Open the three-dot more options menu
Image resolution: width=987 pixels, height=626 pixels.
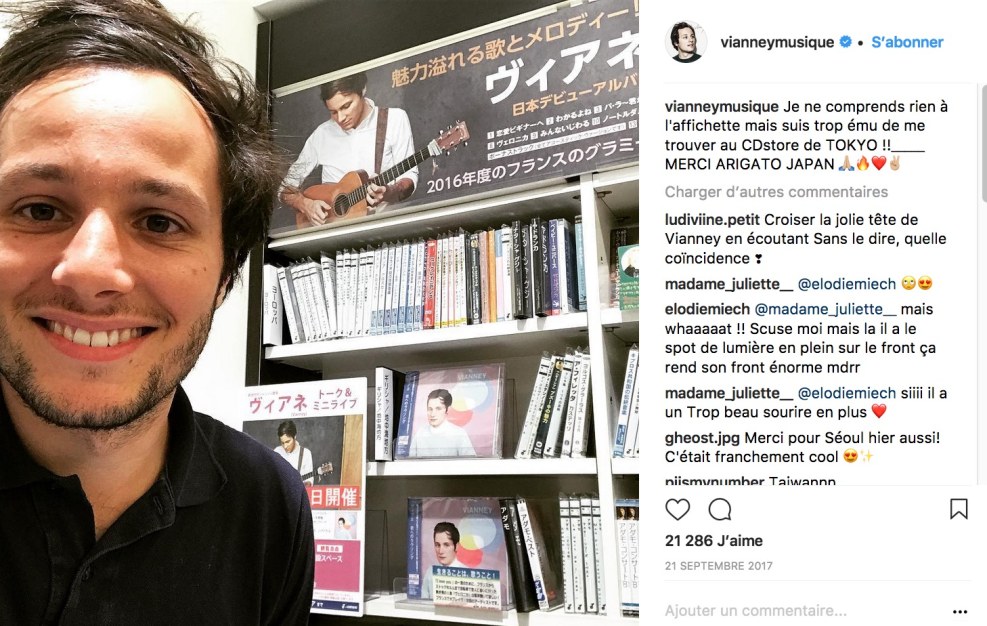pos(959,612)
